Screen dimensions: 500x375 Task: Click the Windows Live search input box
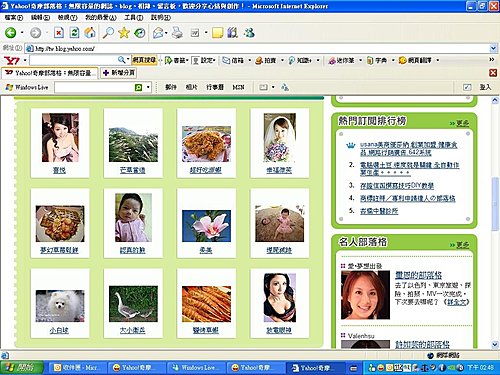point(94,87)
